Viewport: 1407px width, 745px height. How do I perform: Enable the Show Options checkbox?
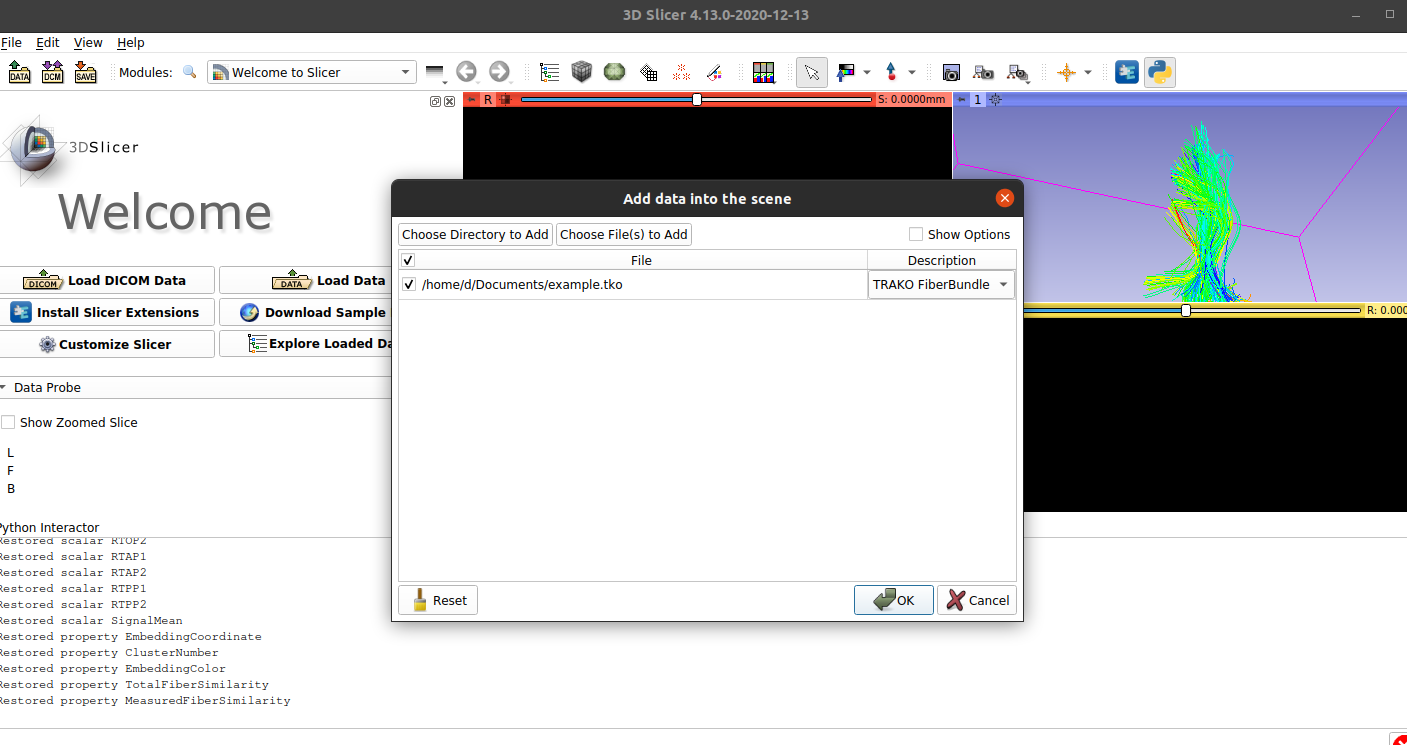coord(916,234)
